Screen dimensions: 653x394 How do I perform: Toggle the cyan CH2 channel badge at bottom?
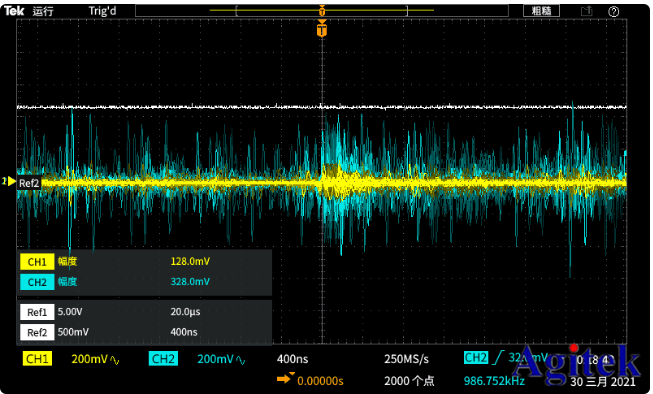pos(163,359)
